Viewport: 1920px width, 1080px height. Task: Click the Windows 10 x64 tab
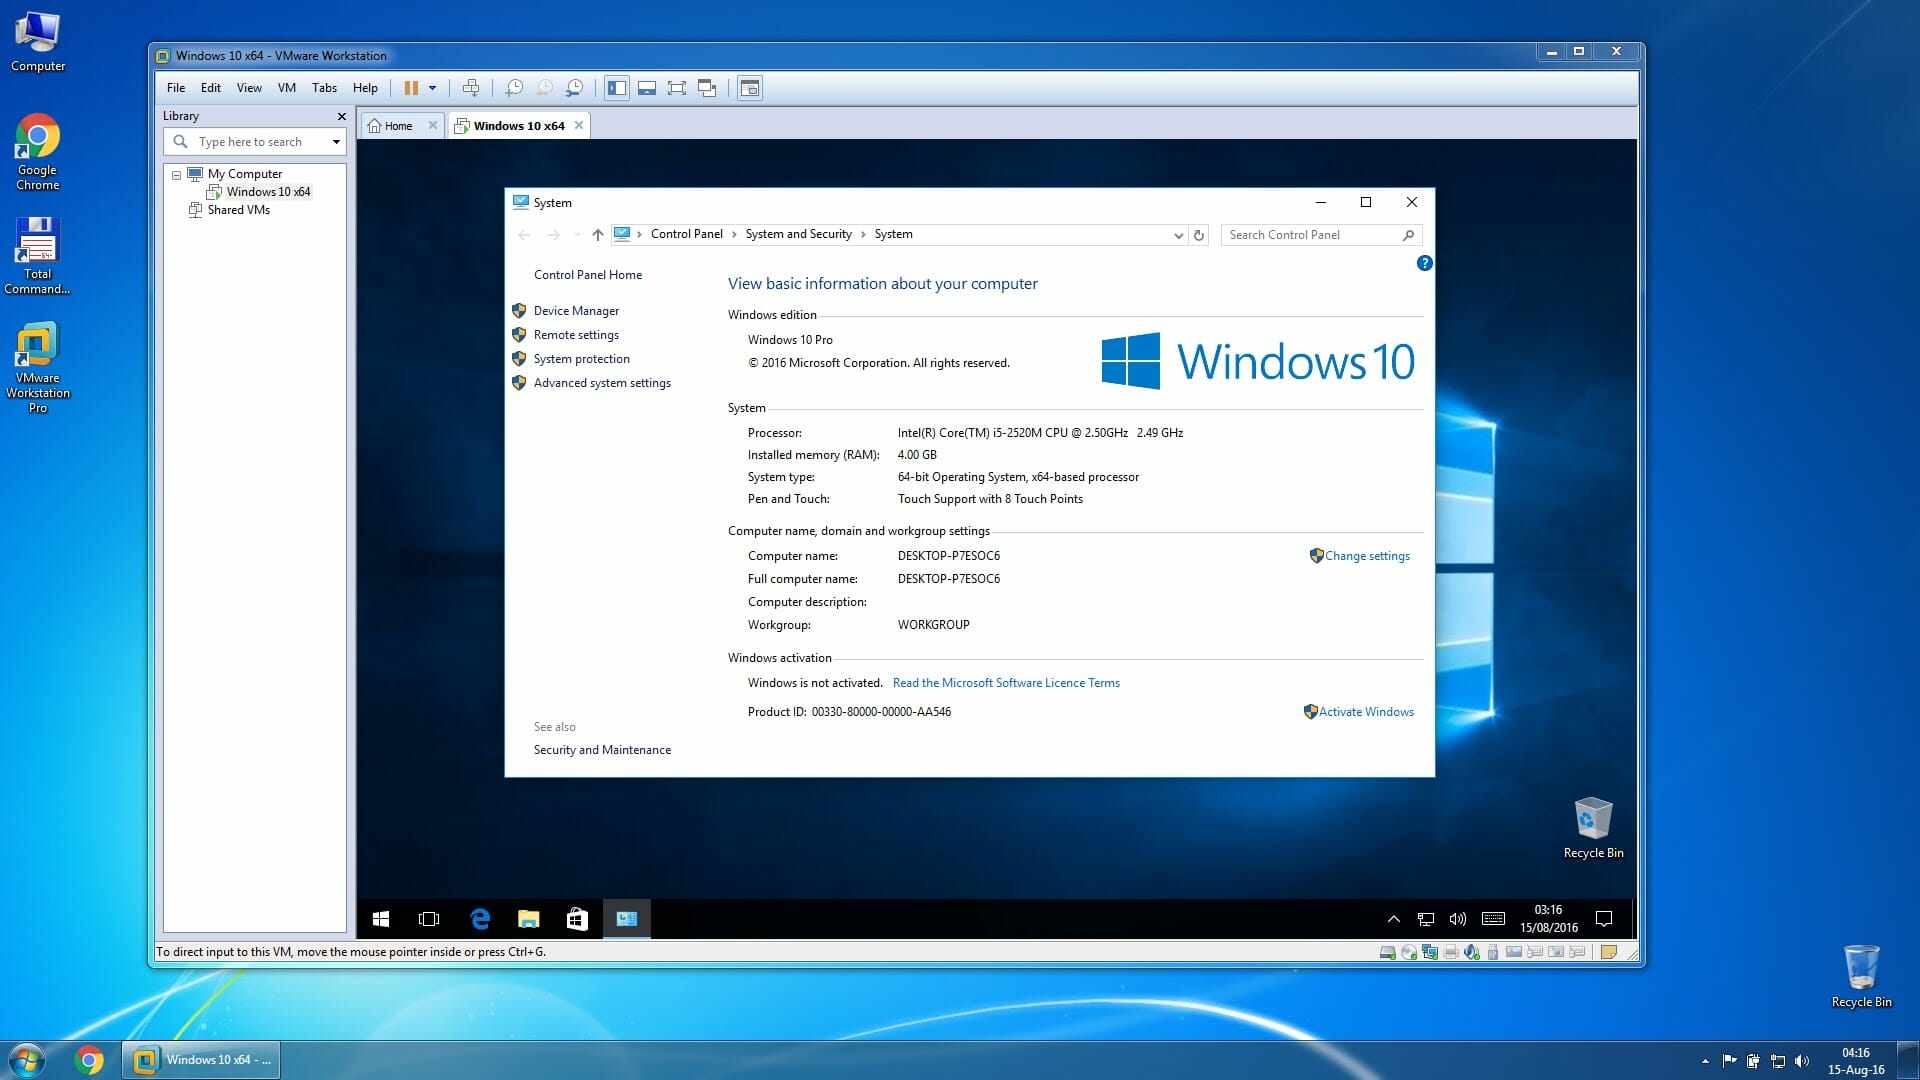(x=514, y=124)
